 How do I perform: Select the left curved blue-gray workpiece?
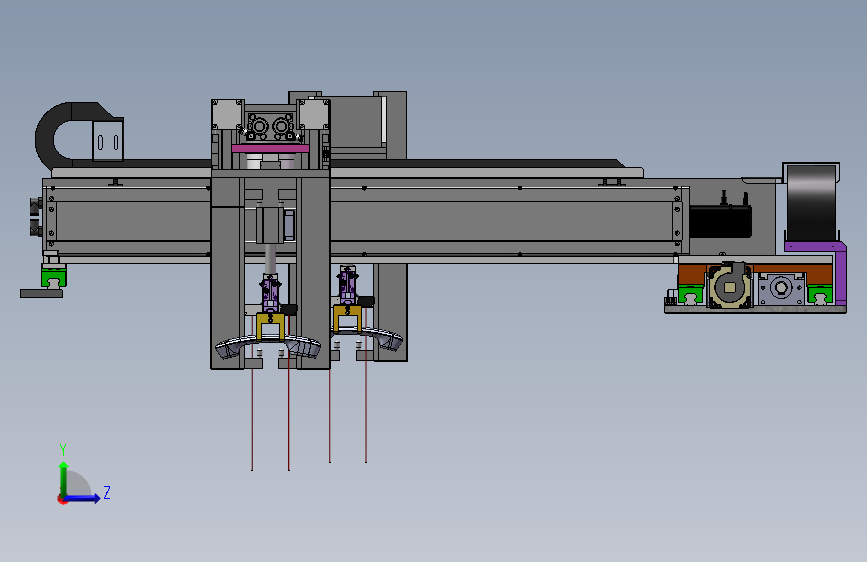pyautogui.click(x=268, y=347)
